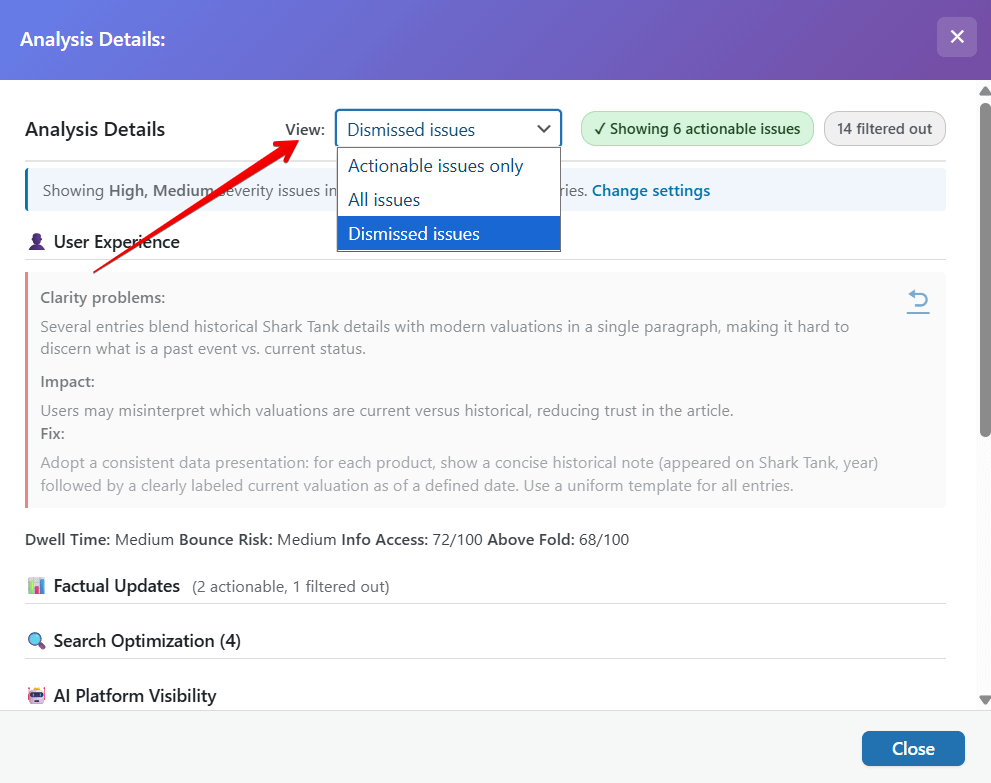
Task: Click the User Experience section header
Action: 117,241
